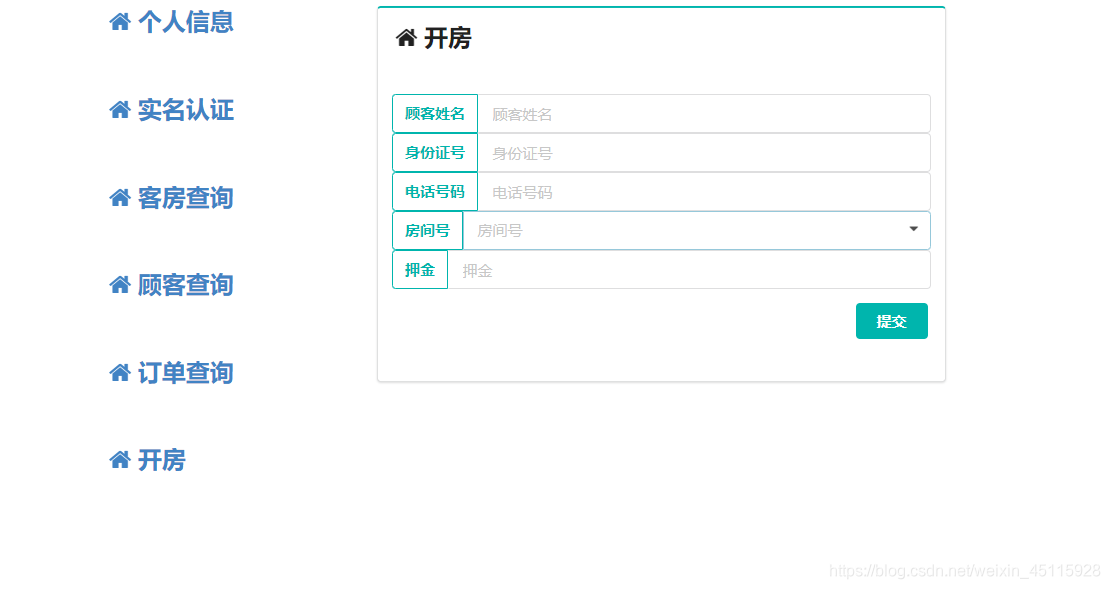Click the house icon beside 开房 in sidebar
Screen dimensions: 1110x589
(x=119, y=459)
